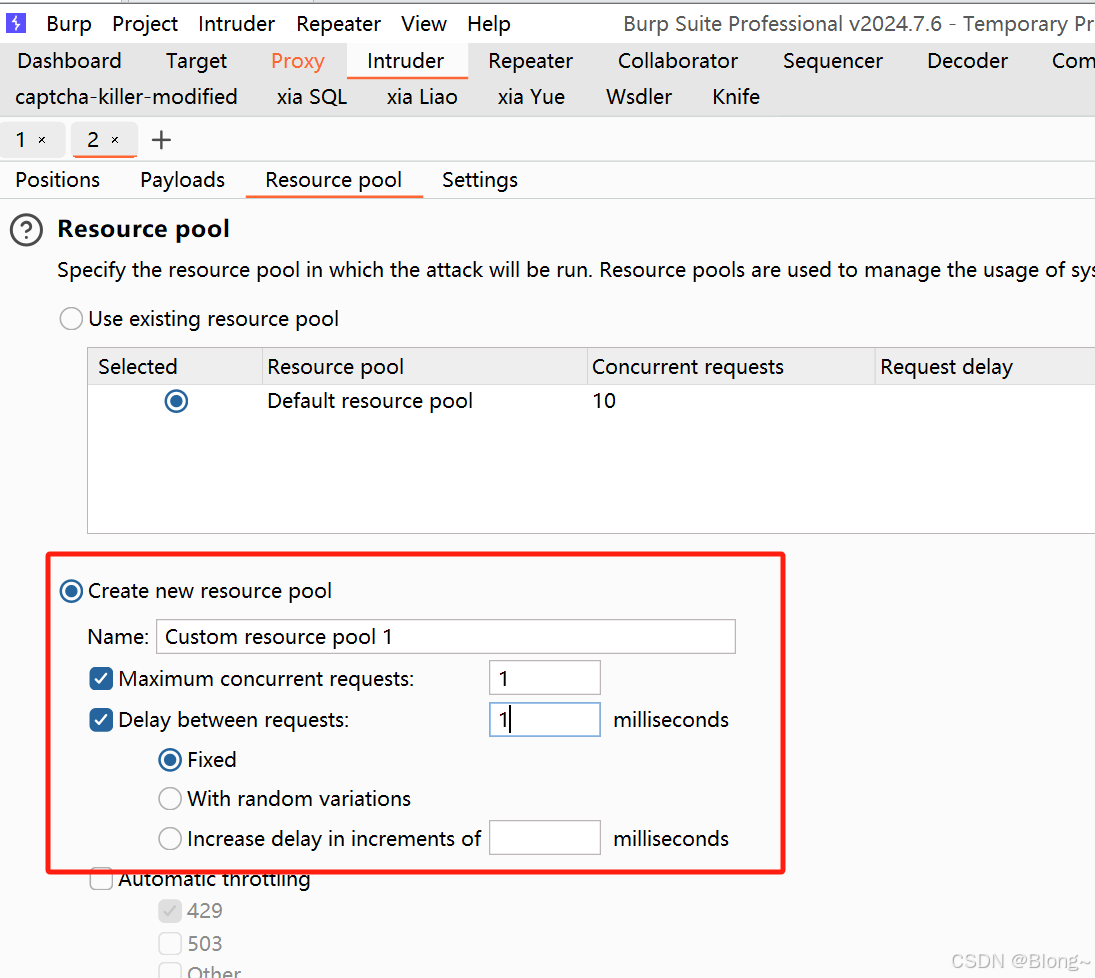Select the Resource pool sub-tab
1095x978 pixels.
pyautogui.click(x=334, y=180)
